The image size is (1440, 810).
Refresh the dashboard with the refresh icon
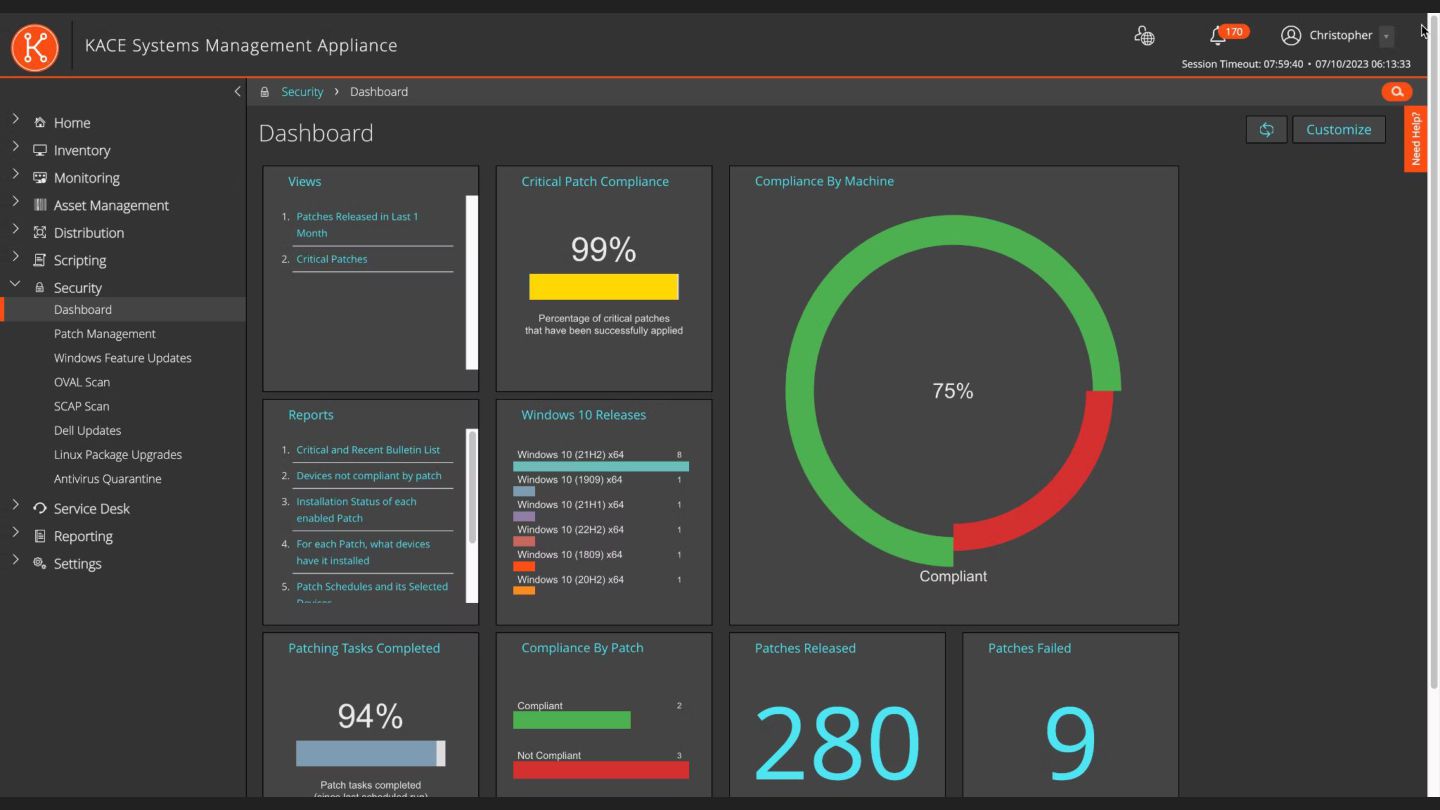pyautogui.click(x=1266, y=130)
